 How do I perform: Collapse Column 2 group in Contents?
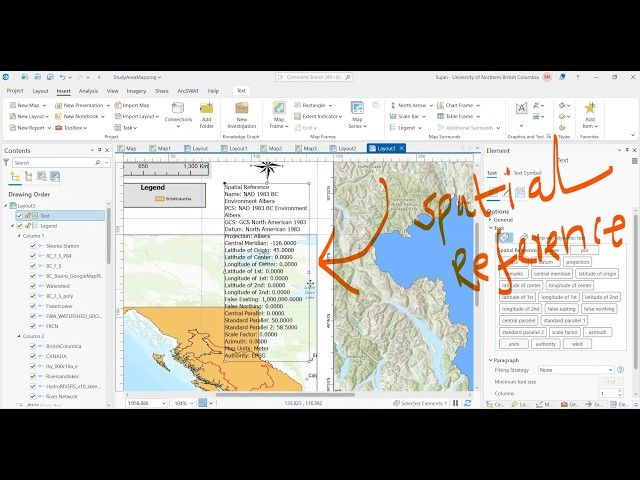coord(19,336)
